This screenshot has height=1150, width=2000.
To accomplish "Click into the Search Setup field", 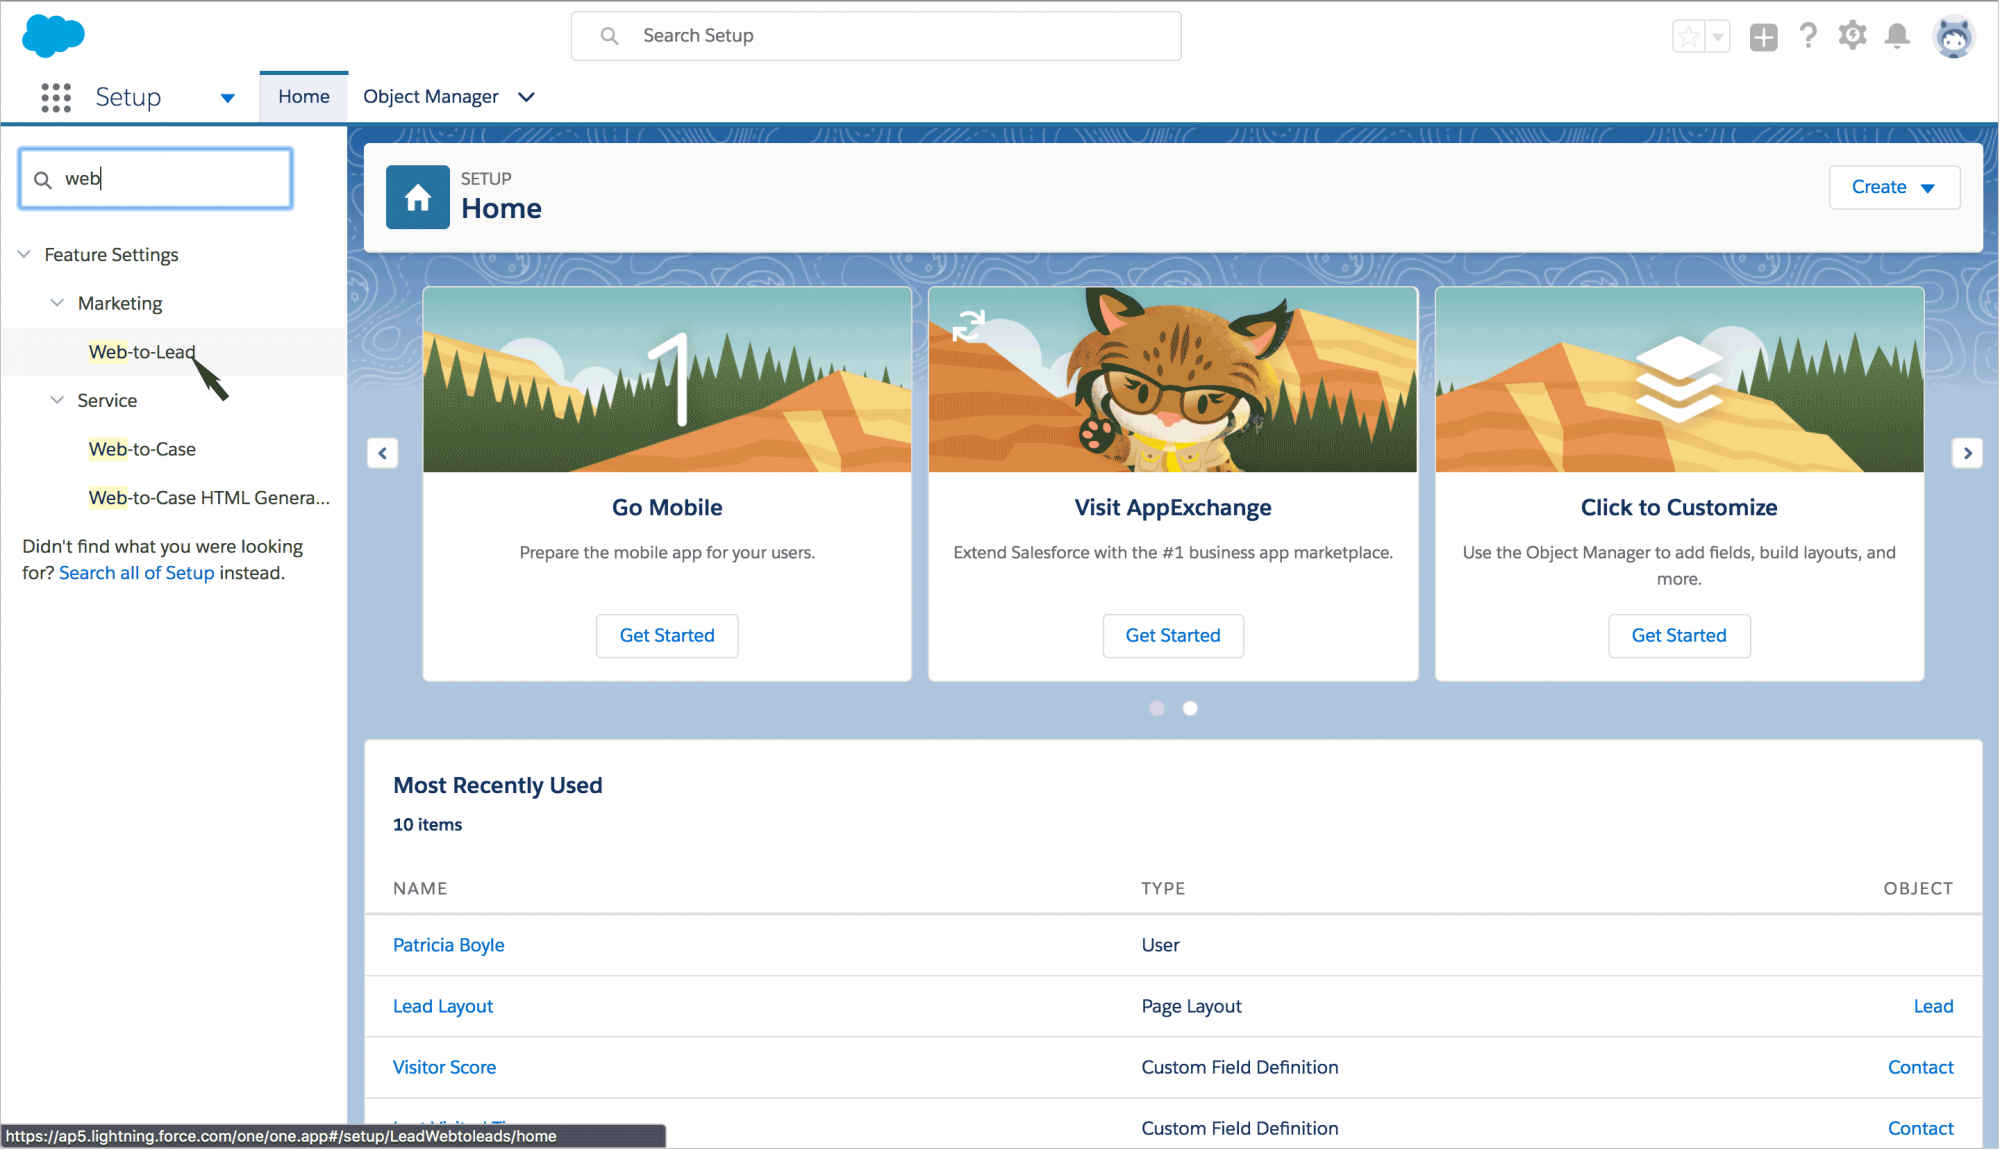I will click(x=875, y=36).
